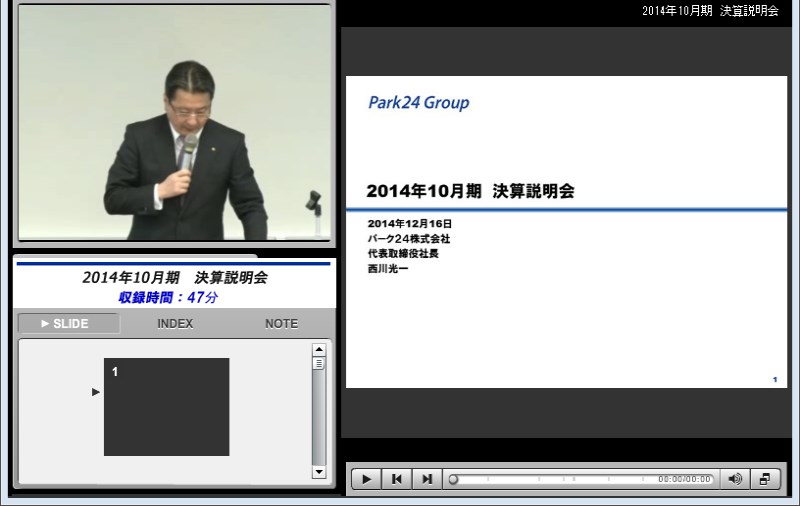Click the recording time 収録時間：47分
The width and height of the screenshot is (800, 506).
[x=168, y=297]
